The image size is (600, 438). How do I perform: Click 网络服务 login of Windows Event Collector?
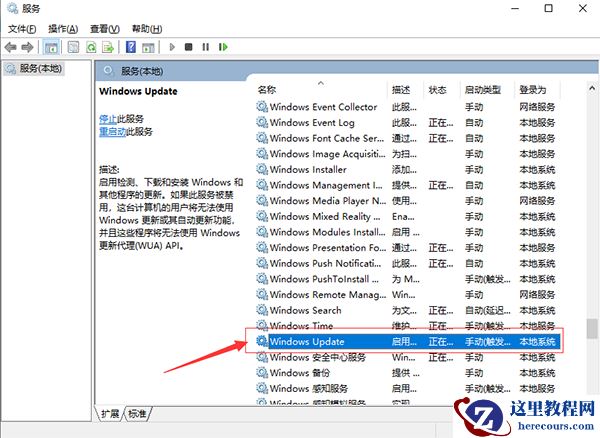(537, 107)
